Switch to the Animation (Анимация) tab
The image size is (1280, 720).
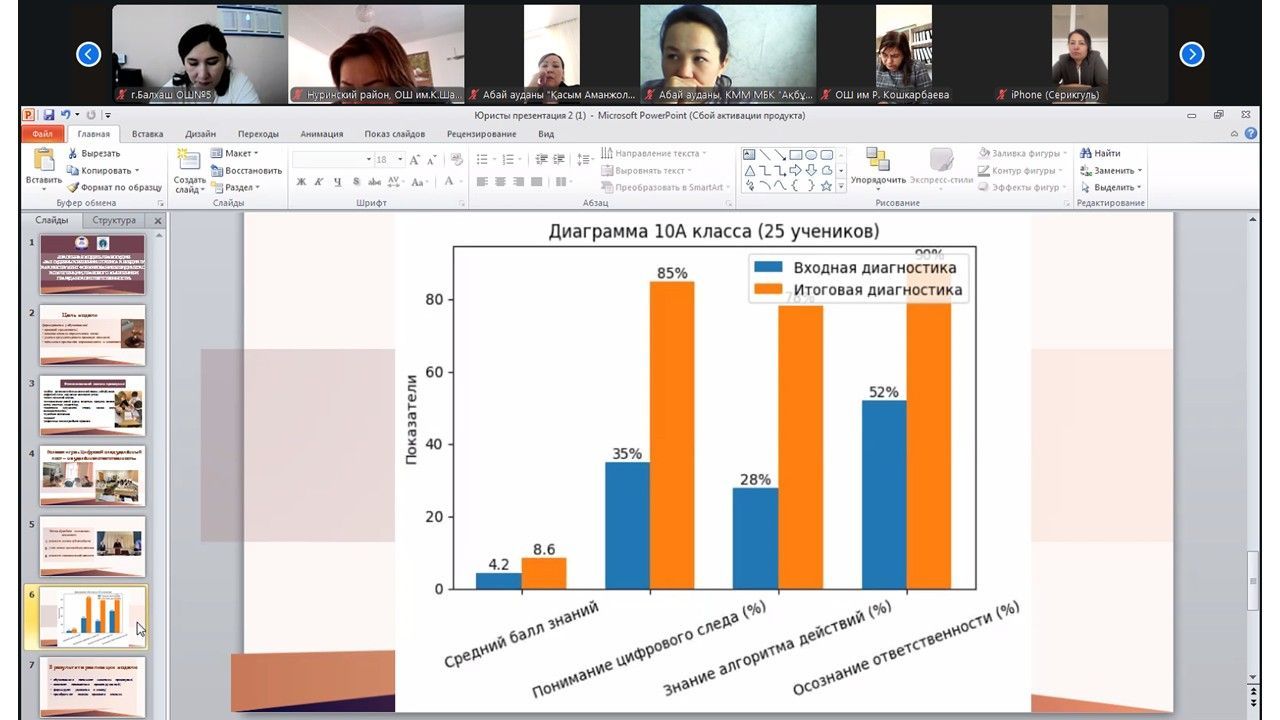click(321, 133)
